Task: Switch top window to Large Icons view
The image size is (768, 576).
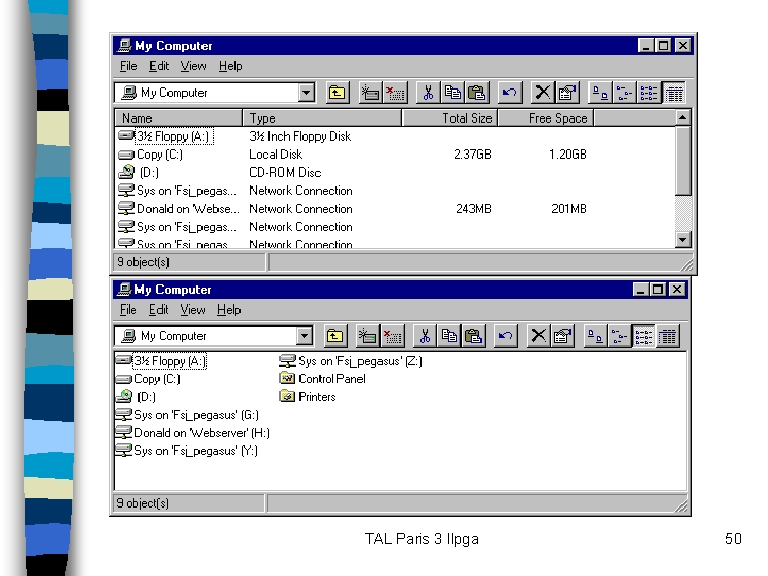Action: (x=600, y=93)
